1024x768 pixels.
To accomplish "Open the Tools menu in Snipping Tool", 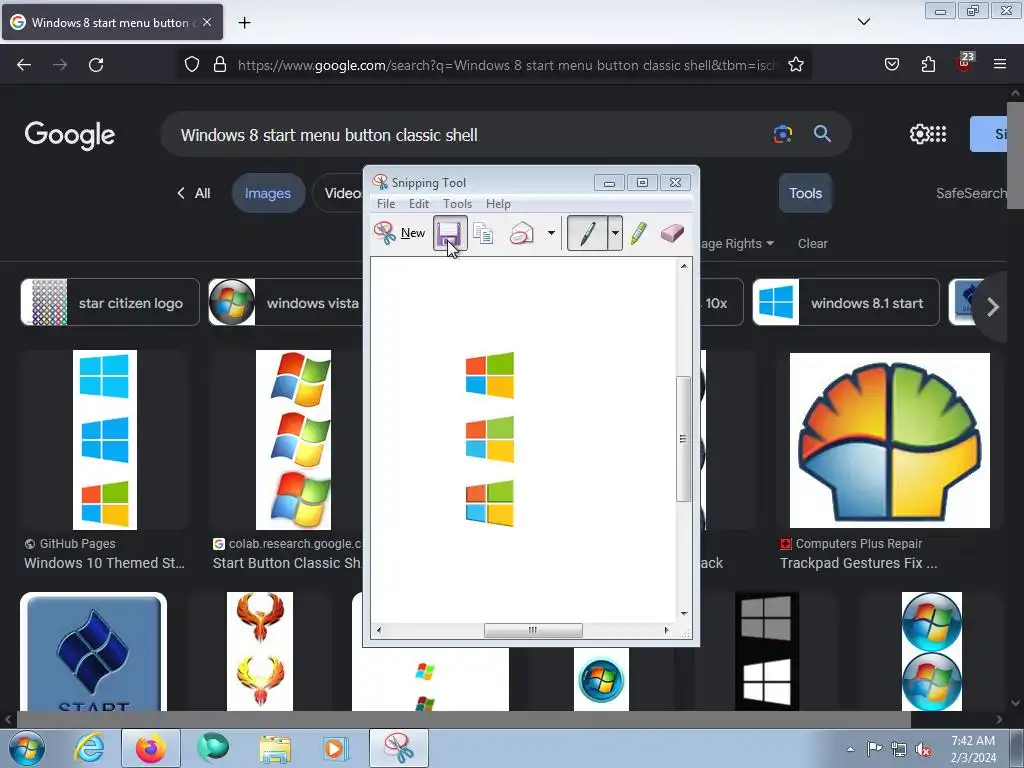I will [x=457, y=204].
